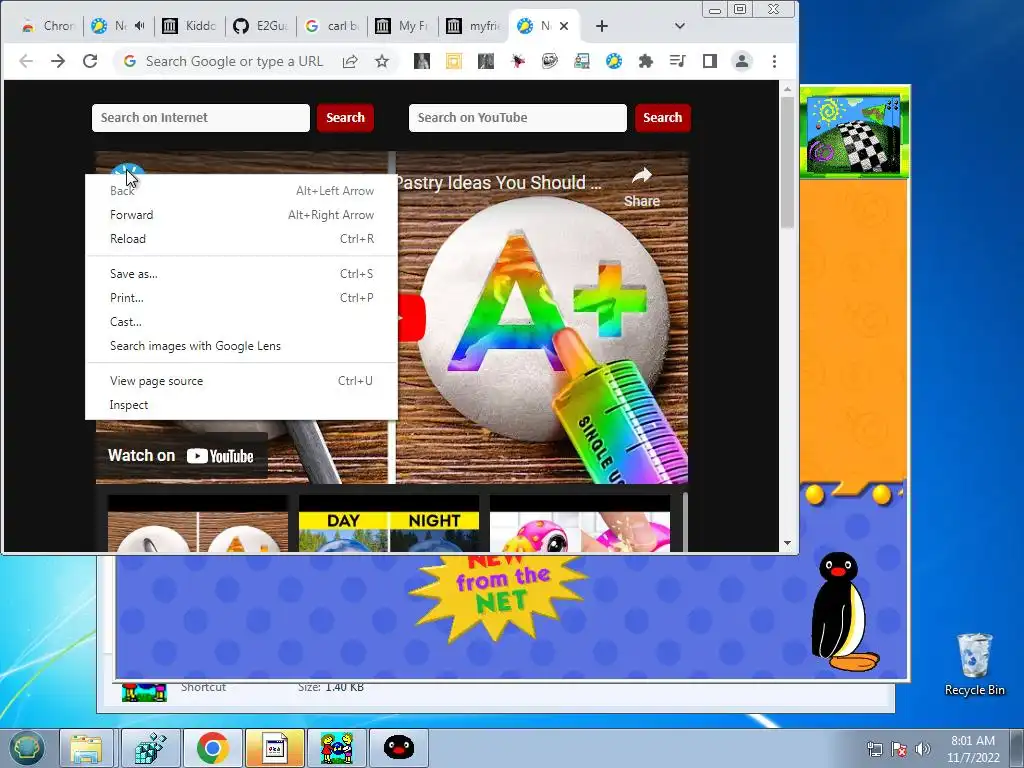
Task: Click the document window taskbar icon
Action: [x=275, y=748]
